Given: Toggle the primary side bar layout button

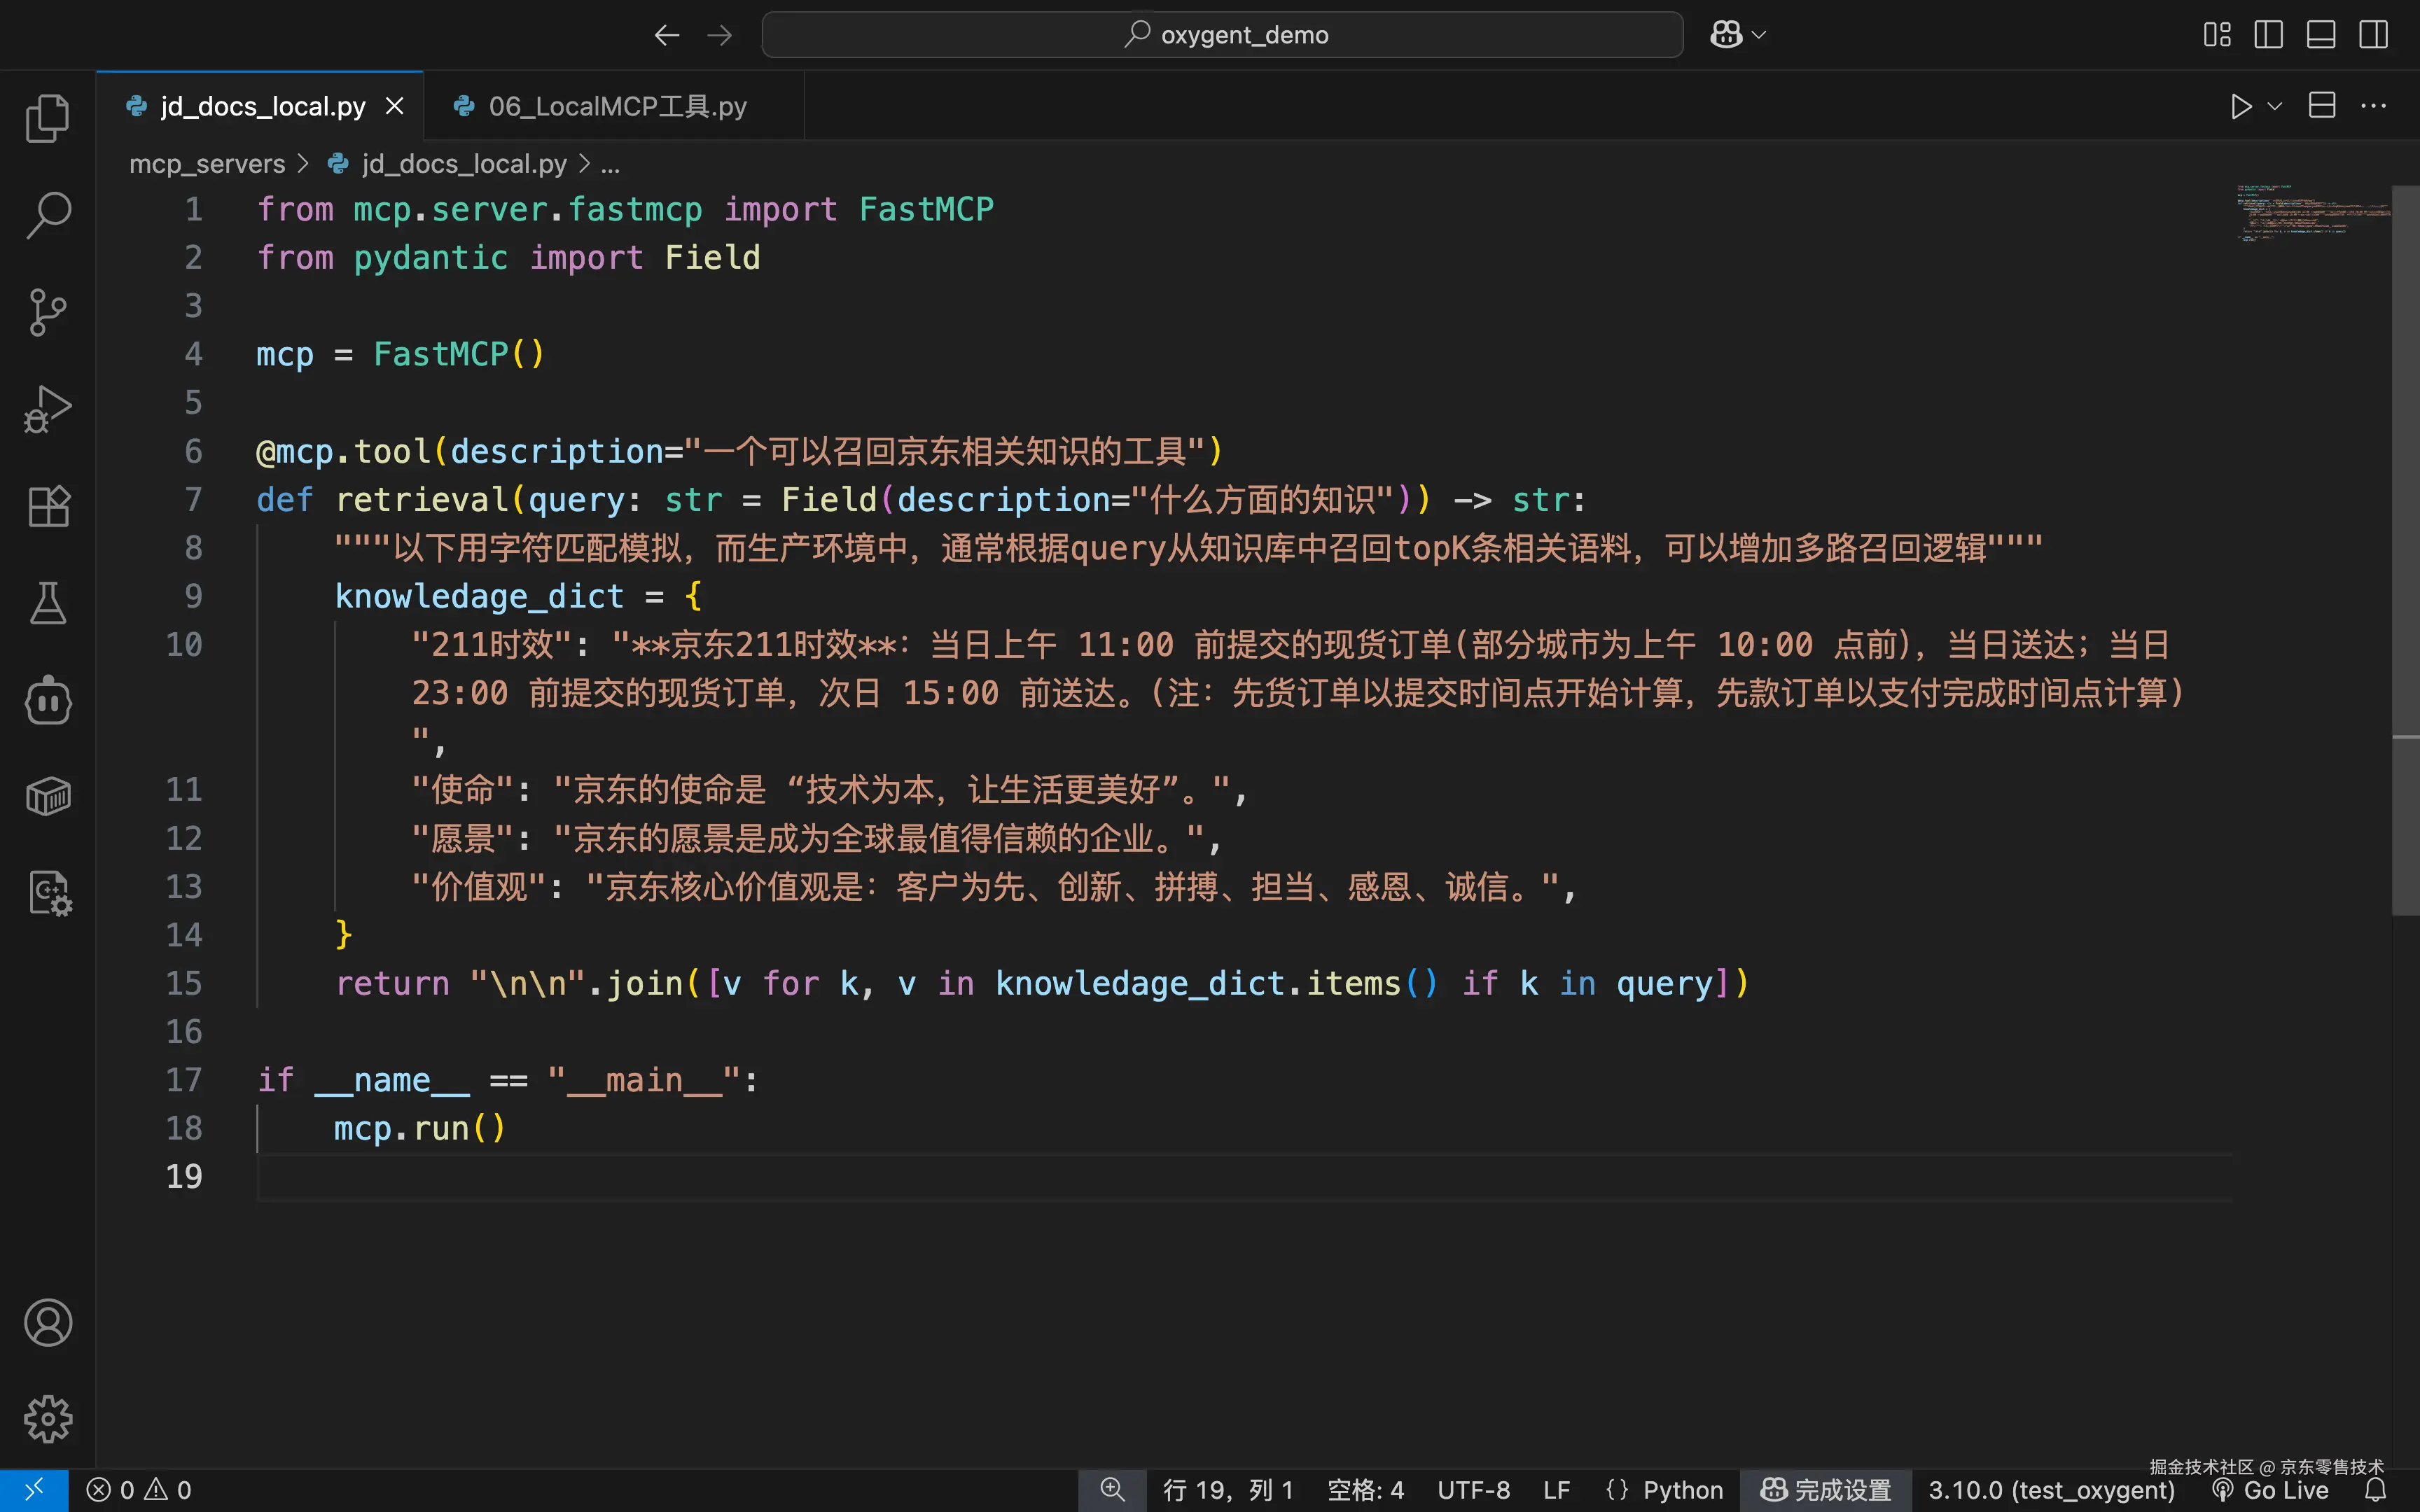Looking at the screenshot, I should tap(2268, 35).
